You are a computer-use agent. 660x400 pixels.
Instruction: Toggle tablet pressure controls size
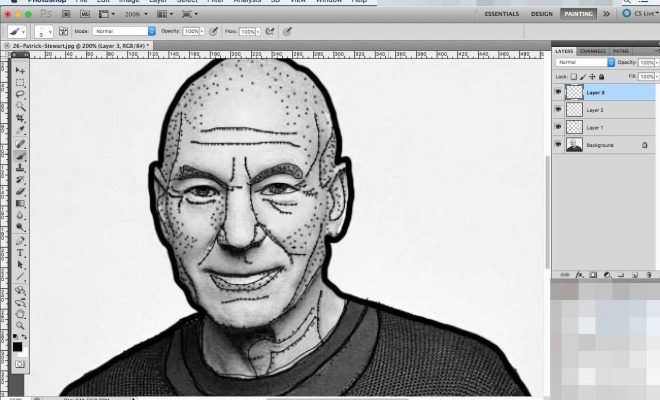click(x=287, y=31)
